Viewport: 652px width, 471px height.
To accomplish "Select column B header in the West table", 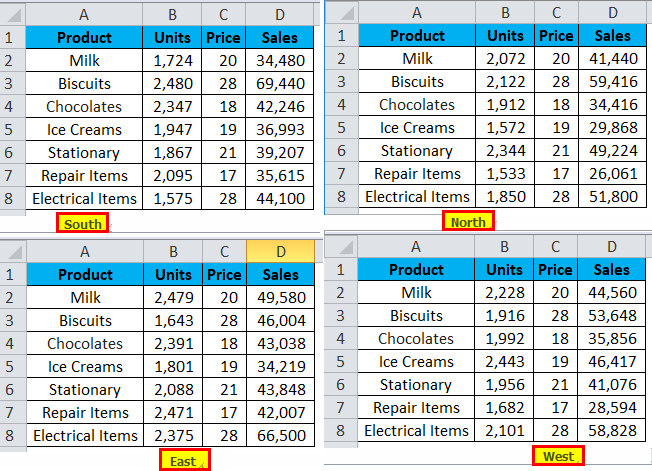I will (x=504, y=246).
